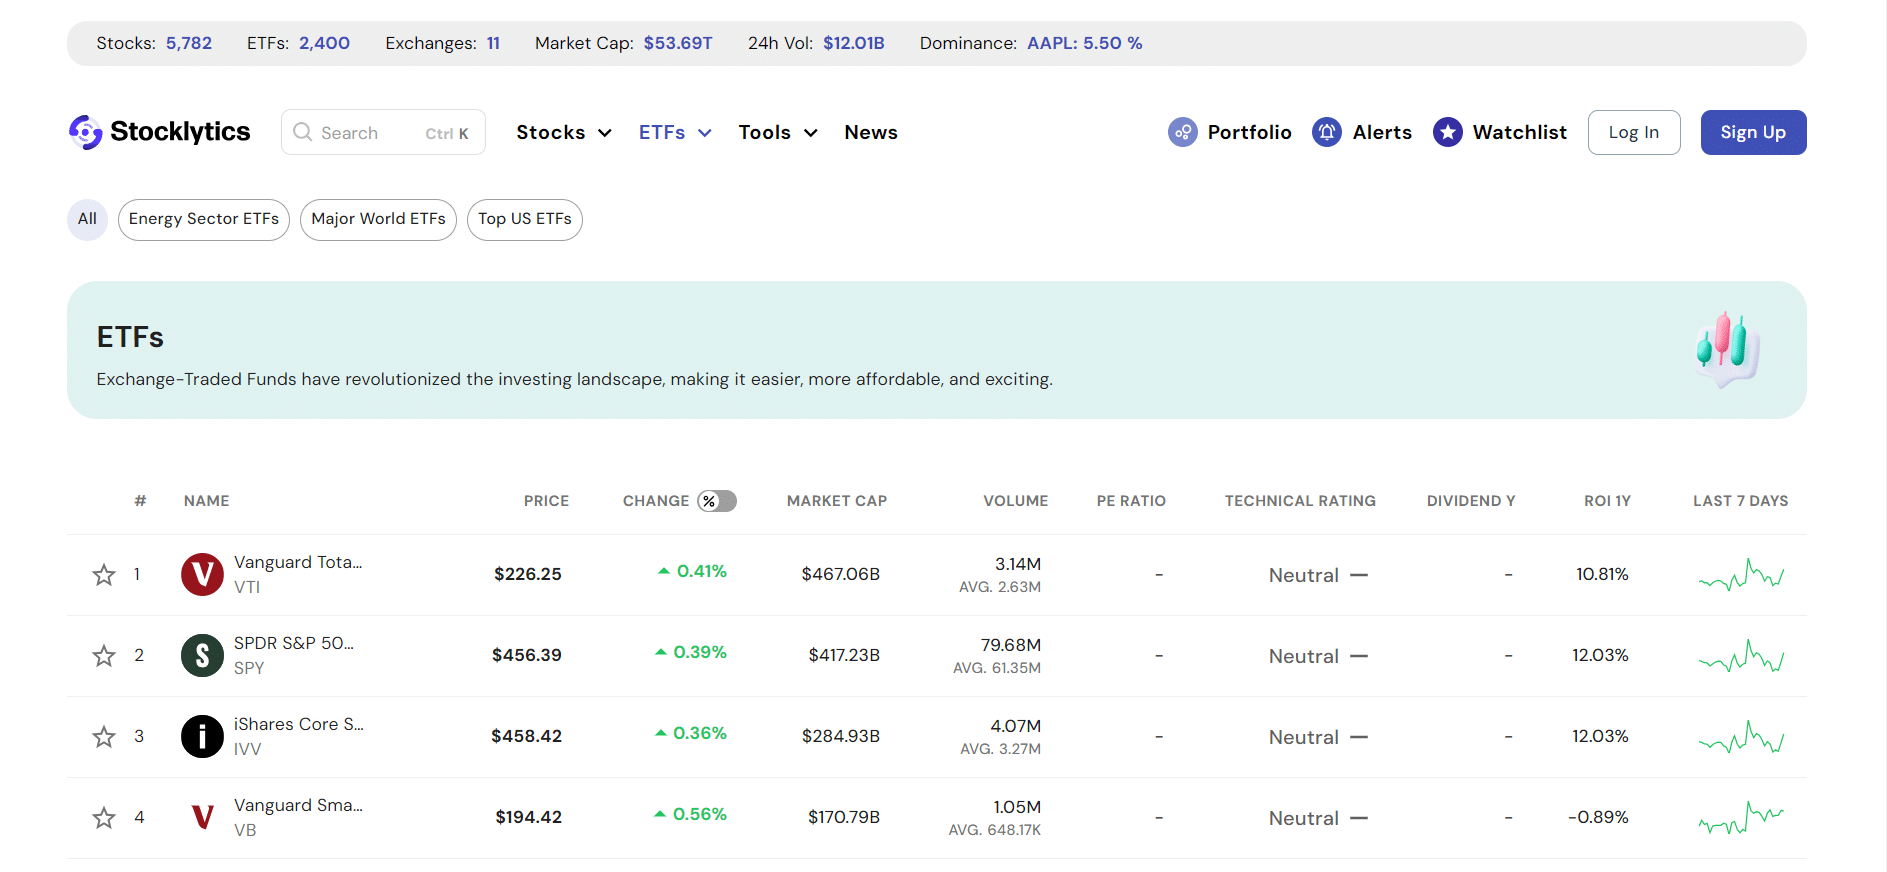This screenshot has width=1887, height=872.
Task: Open the SPDR S&P 50... ETF name
Action: (294, 643)
